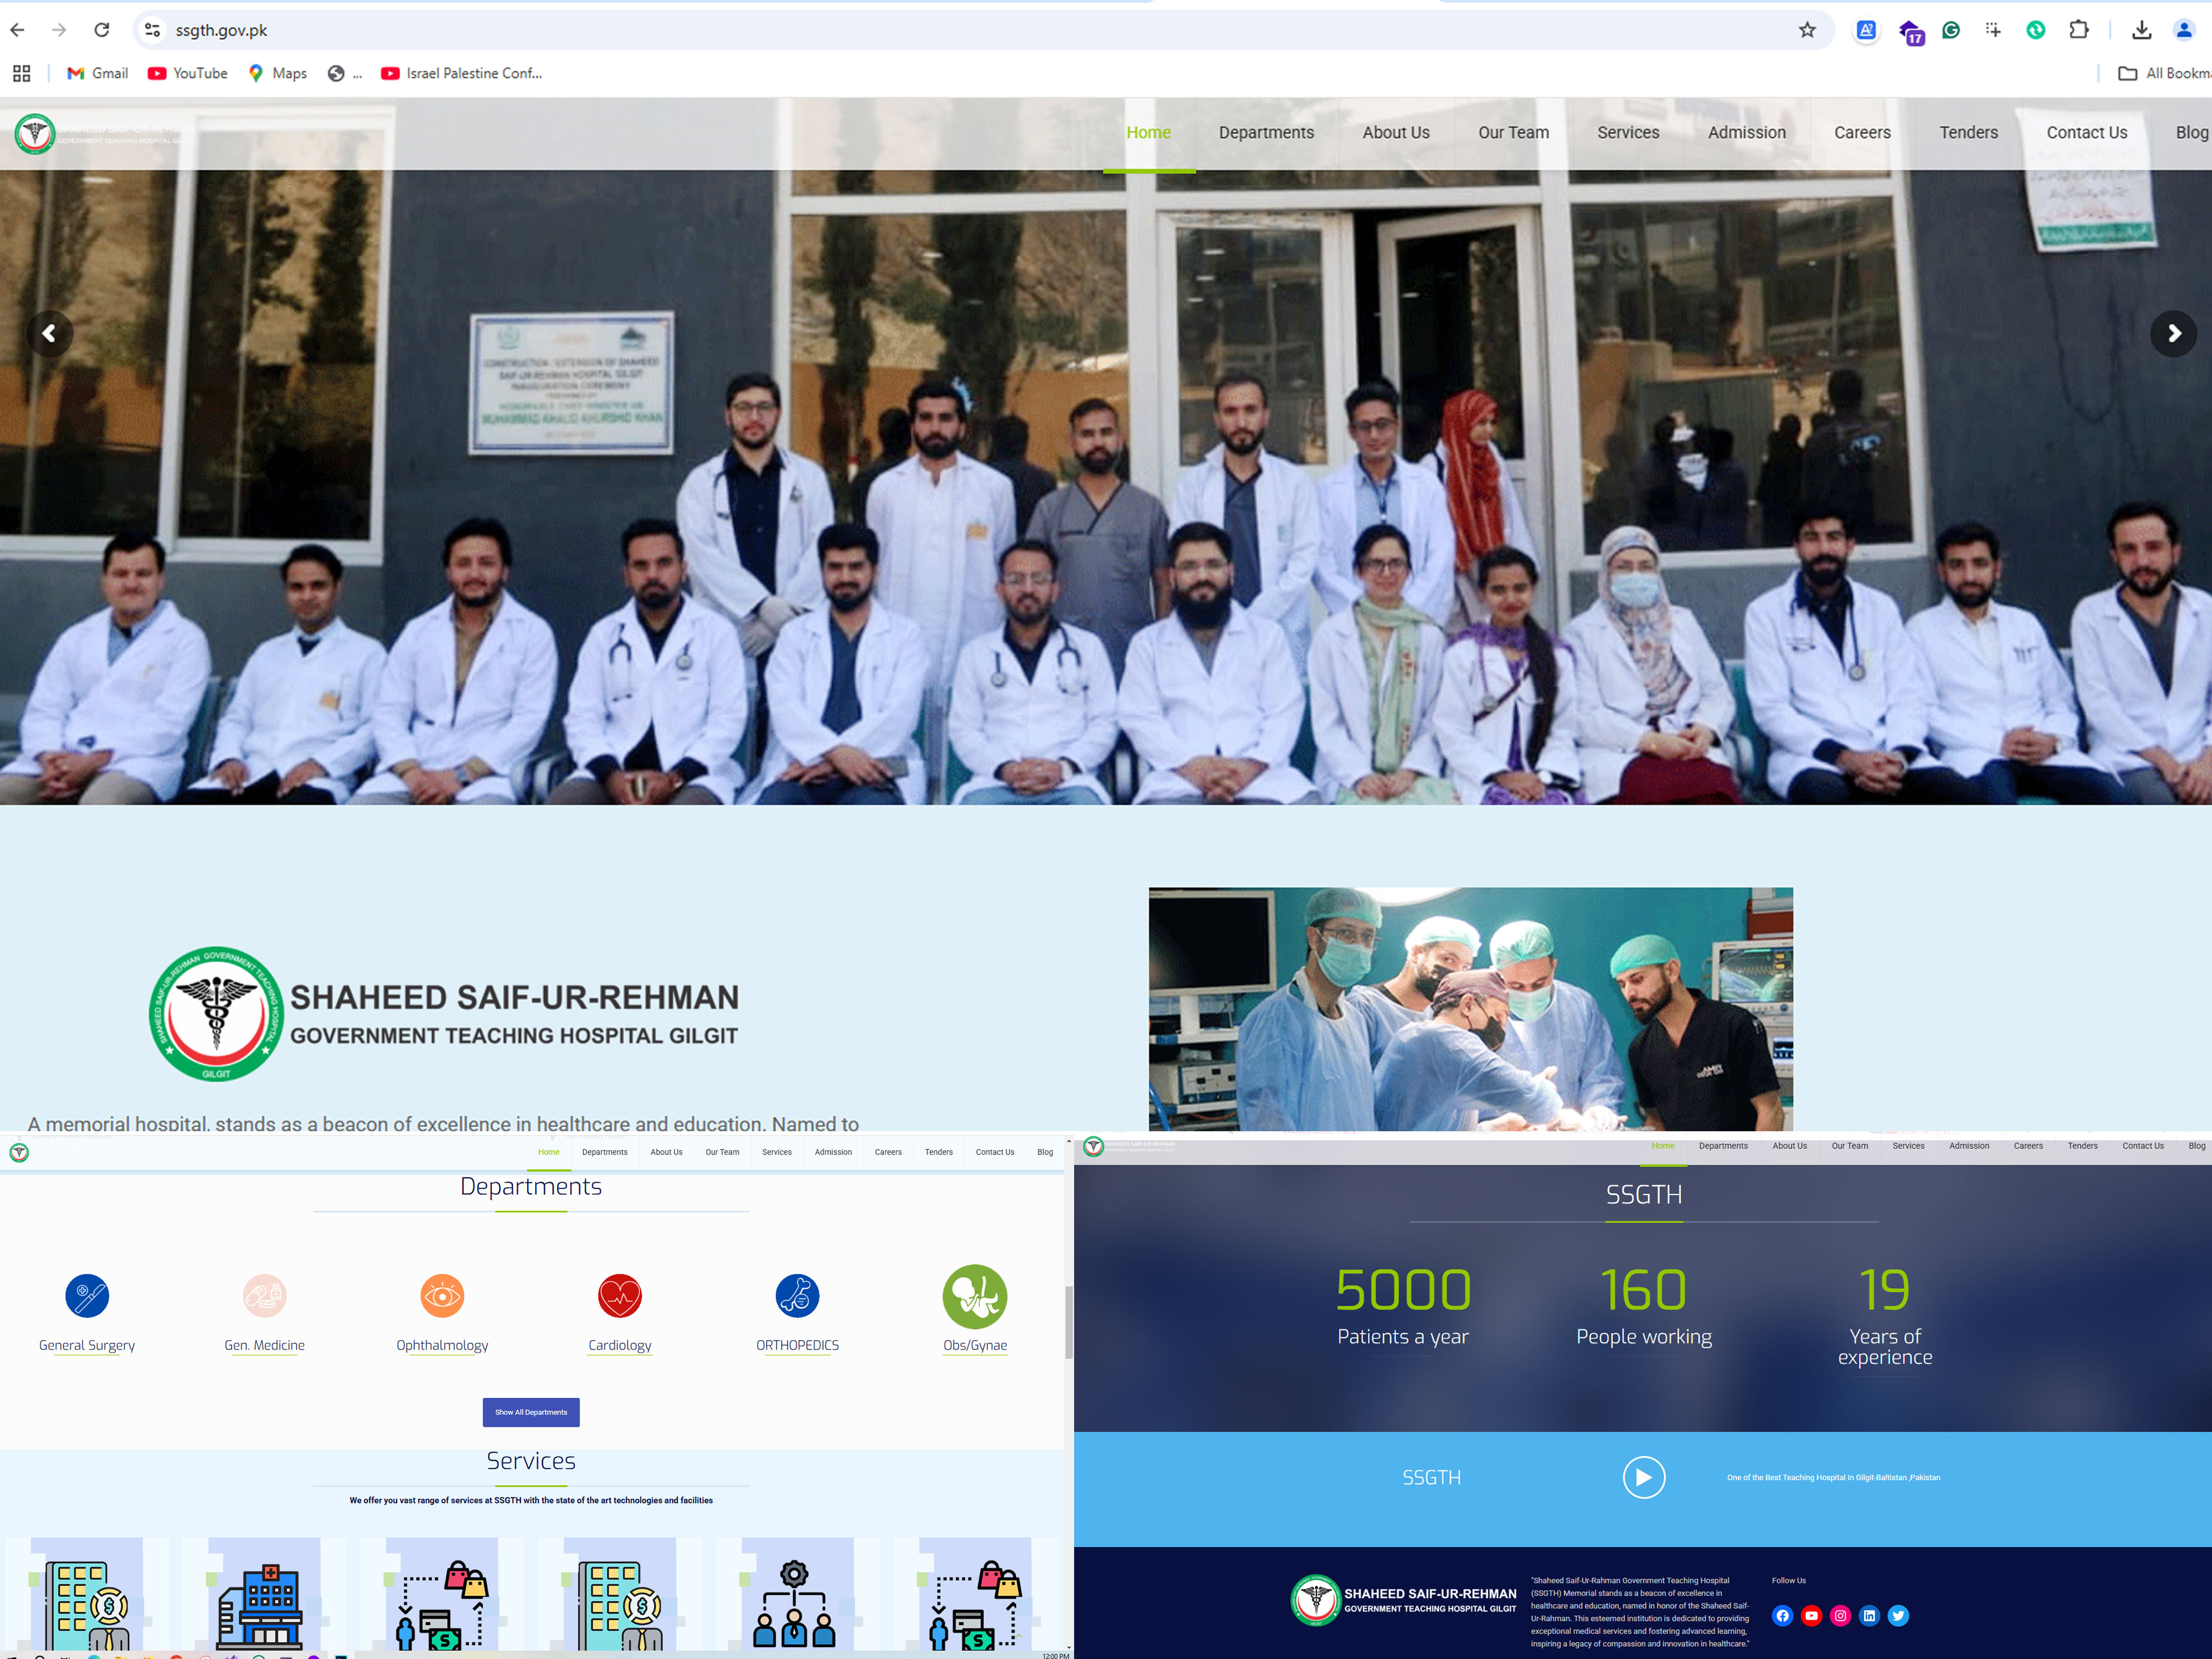Open Chrome extensions puzzle icon
Image resolution: width=2212 pixels, height=1659 pixels.
coord(2078,30)
